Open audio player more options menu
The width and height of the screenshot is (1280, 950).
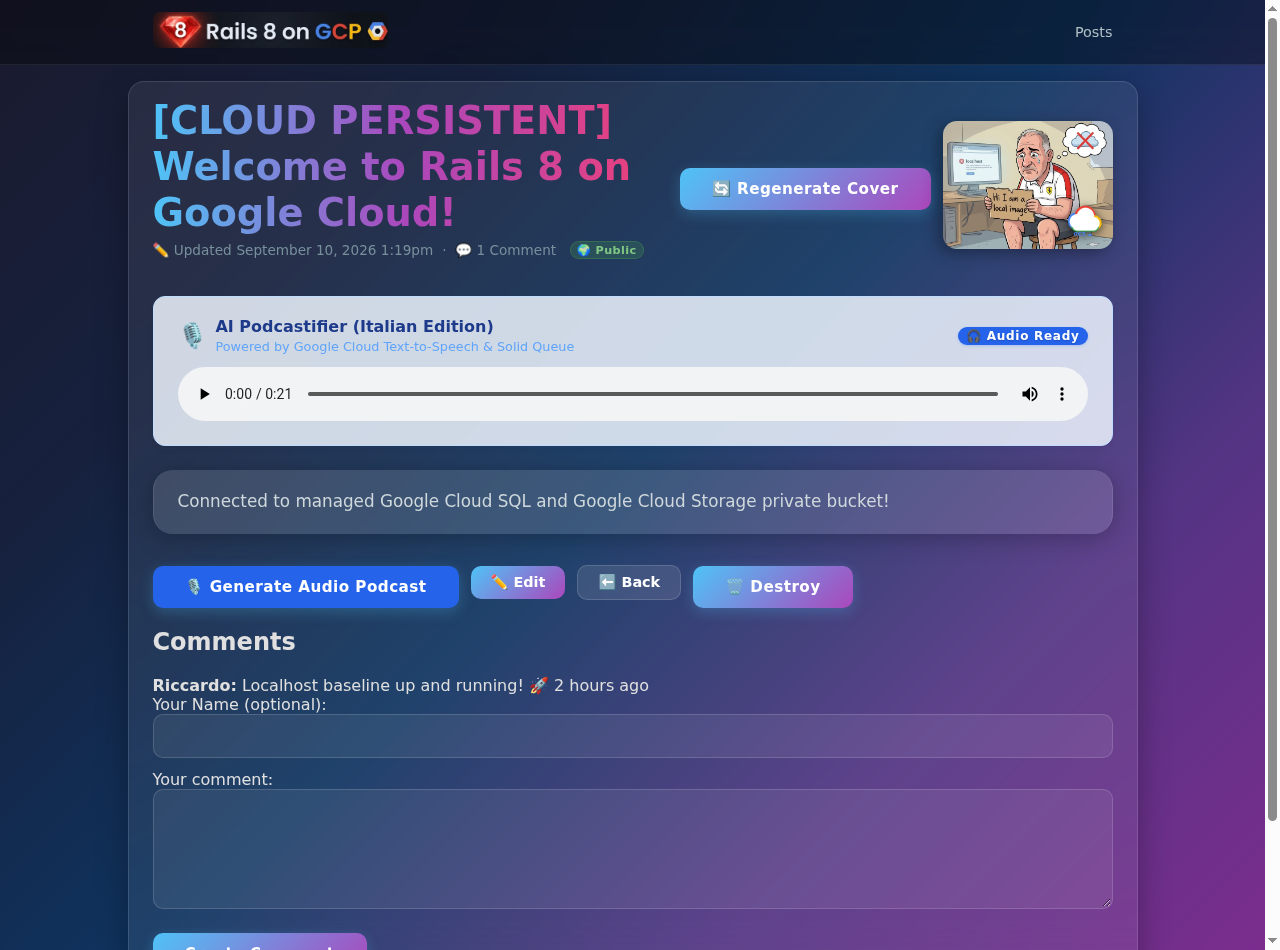click(x=1062, y=394)
